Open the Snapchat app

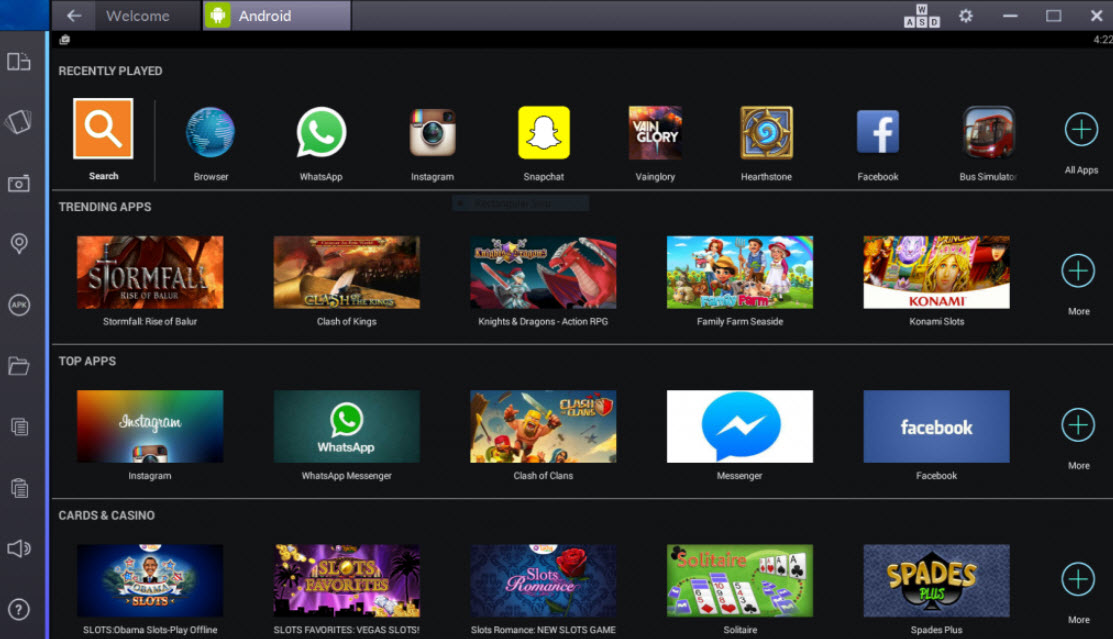click(544, 132)
